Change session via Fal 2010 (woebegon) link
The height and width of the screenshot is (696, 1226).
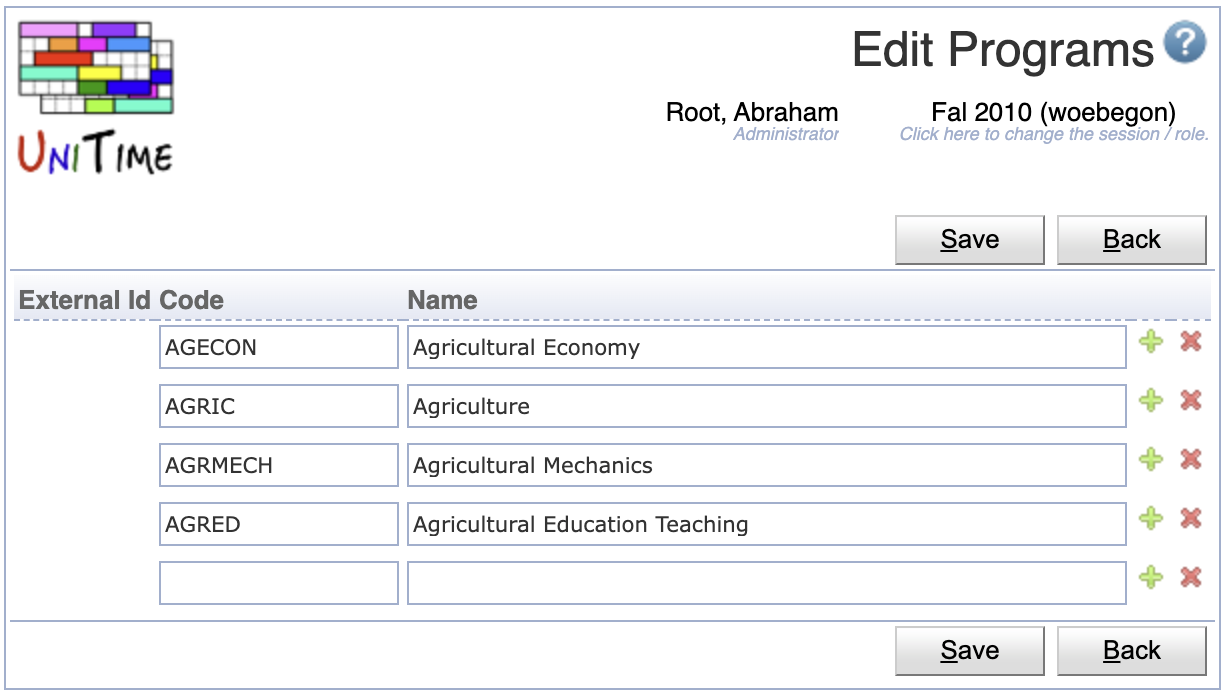pos(1054,112)
